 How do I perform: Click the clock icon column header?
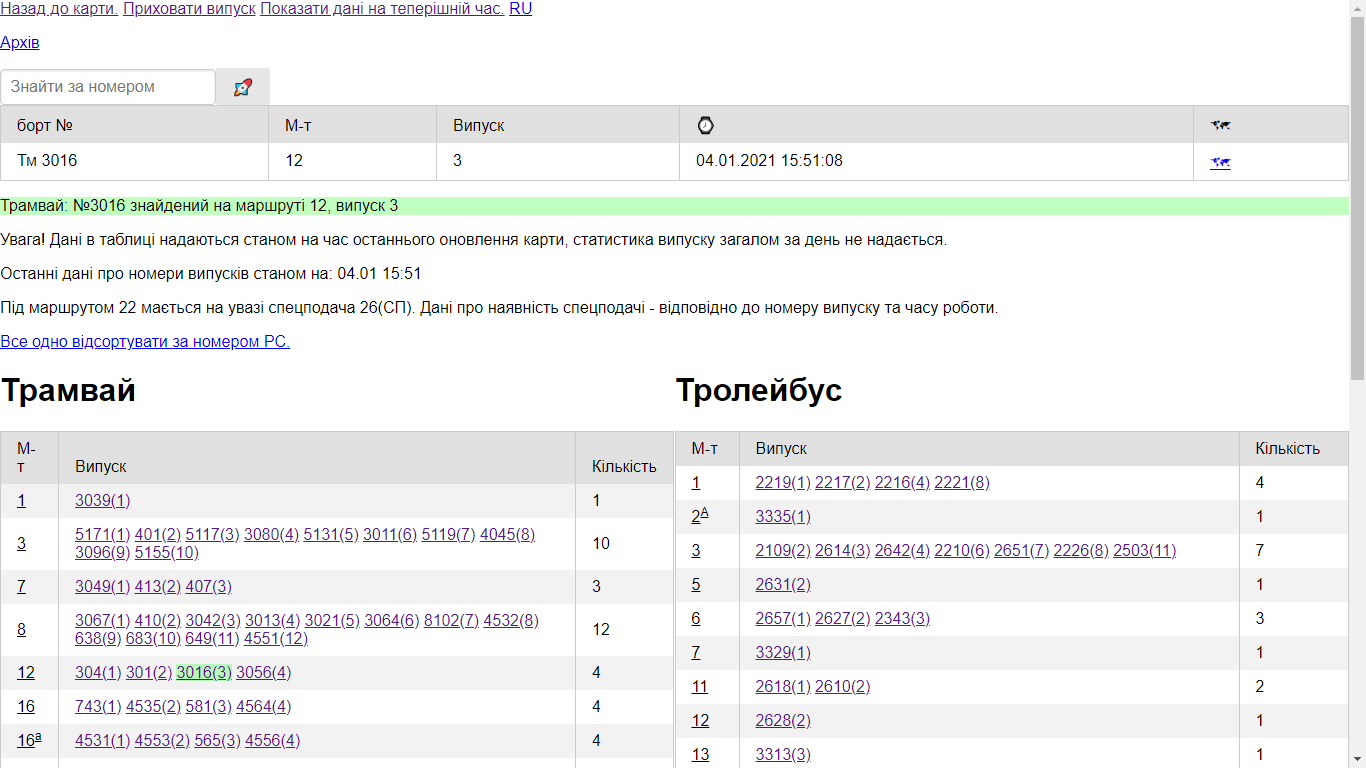tap(706, 125)
